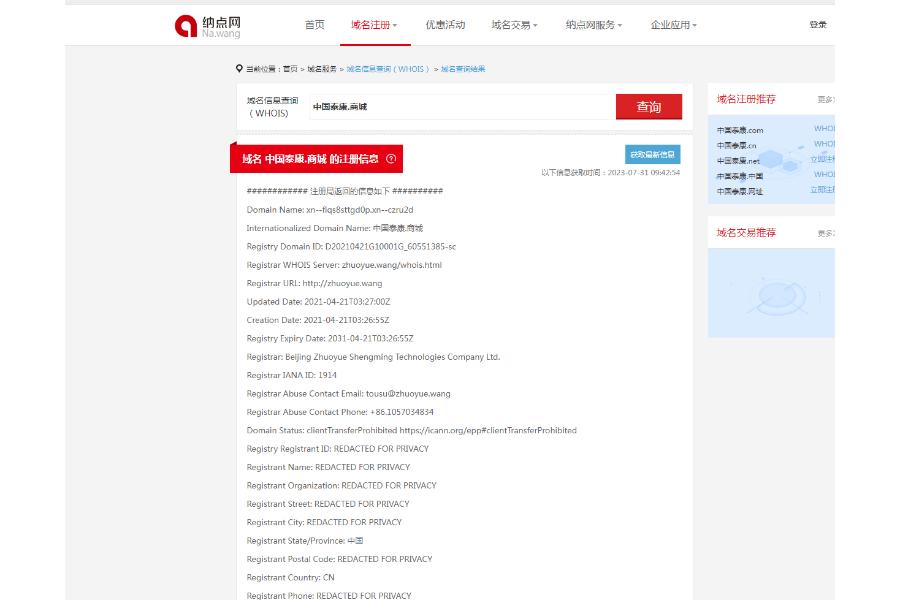Open the 首页 menu item
Screen dimensions: 900x600
[x=315, y=25]
